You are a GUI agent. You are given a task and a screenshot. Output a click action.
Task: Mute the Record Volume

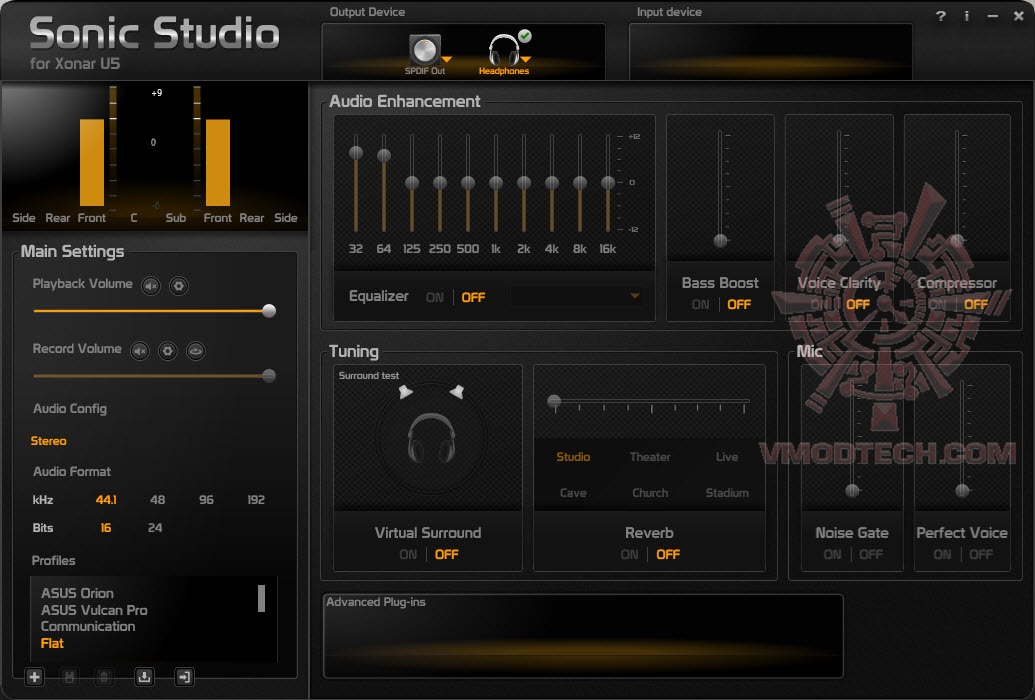point(140,351)
